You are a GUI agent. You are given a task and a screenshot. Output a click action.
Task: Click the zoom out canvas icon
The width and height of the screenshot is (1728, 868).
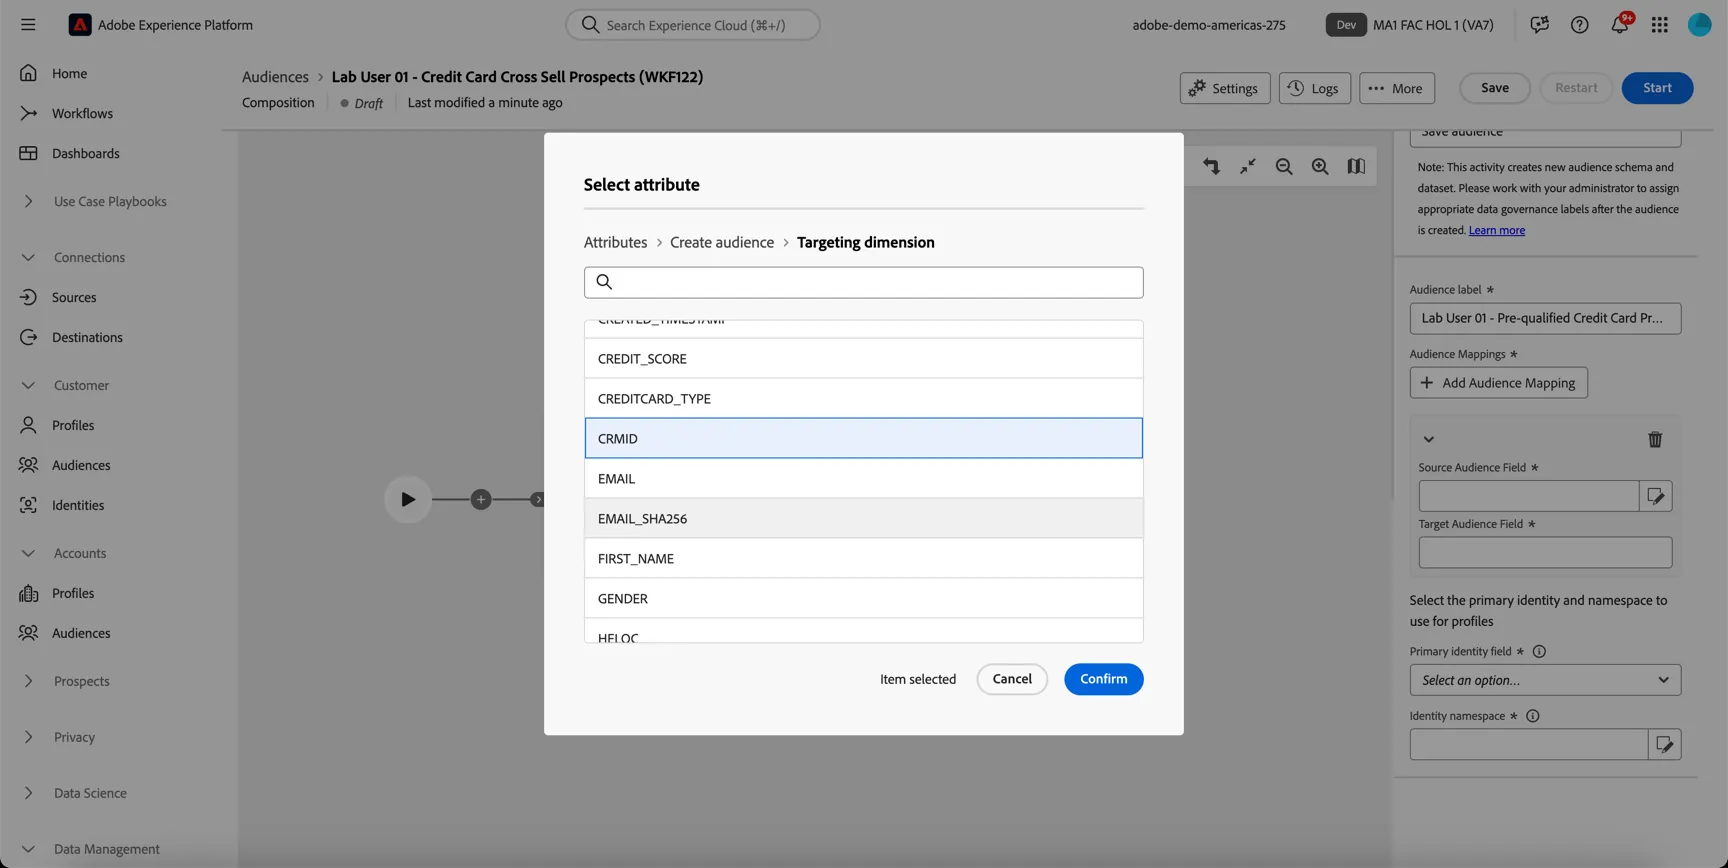pos(1284,167)
